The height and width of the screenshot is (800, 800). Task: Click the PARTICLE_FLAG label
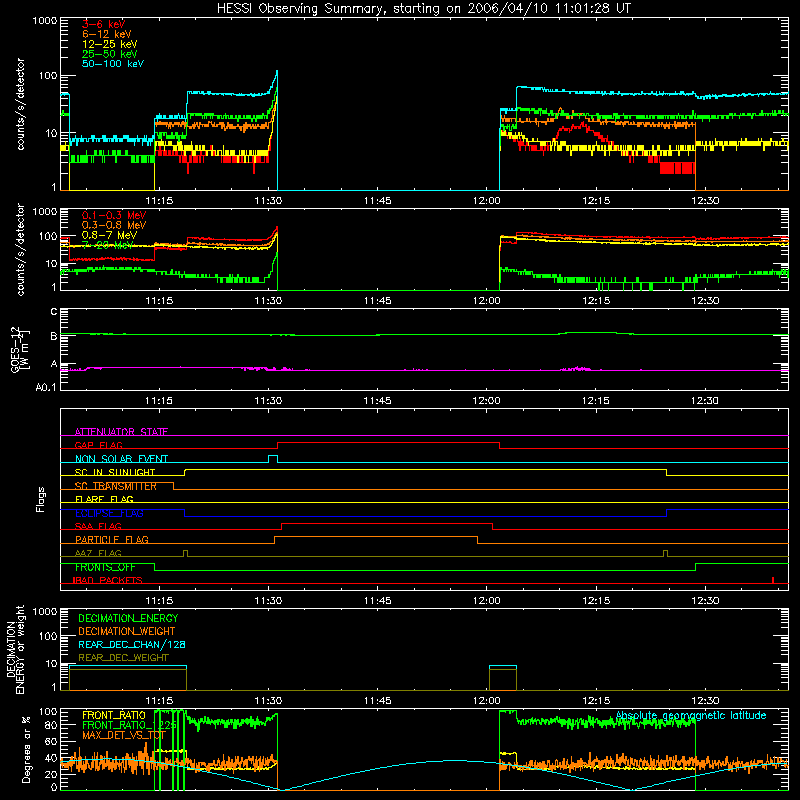[112, 539]
